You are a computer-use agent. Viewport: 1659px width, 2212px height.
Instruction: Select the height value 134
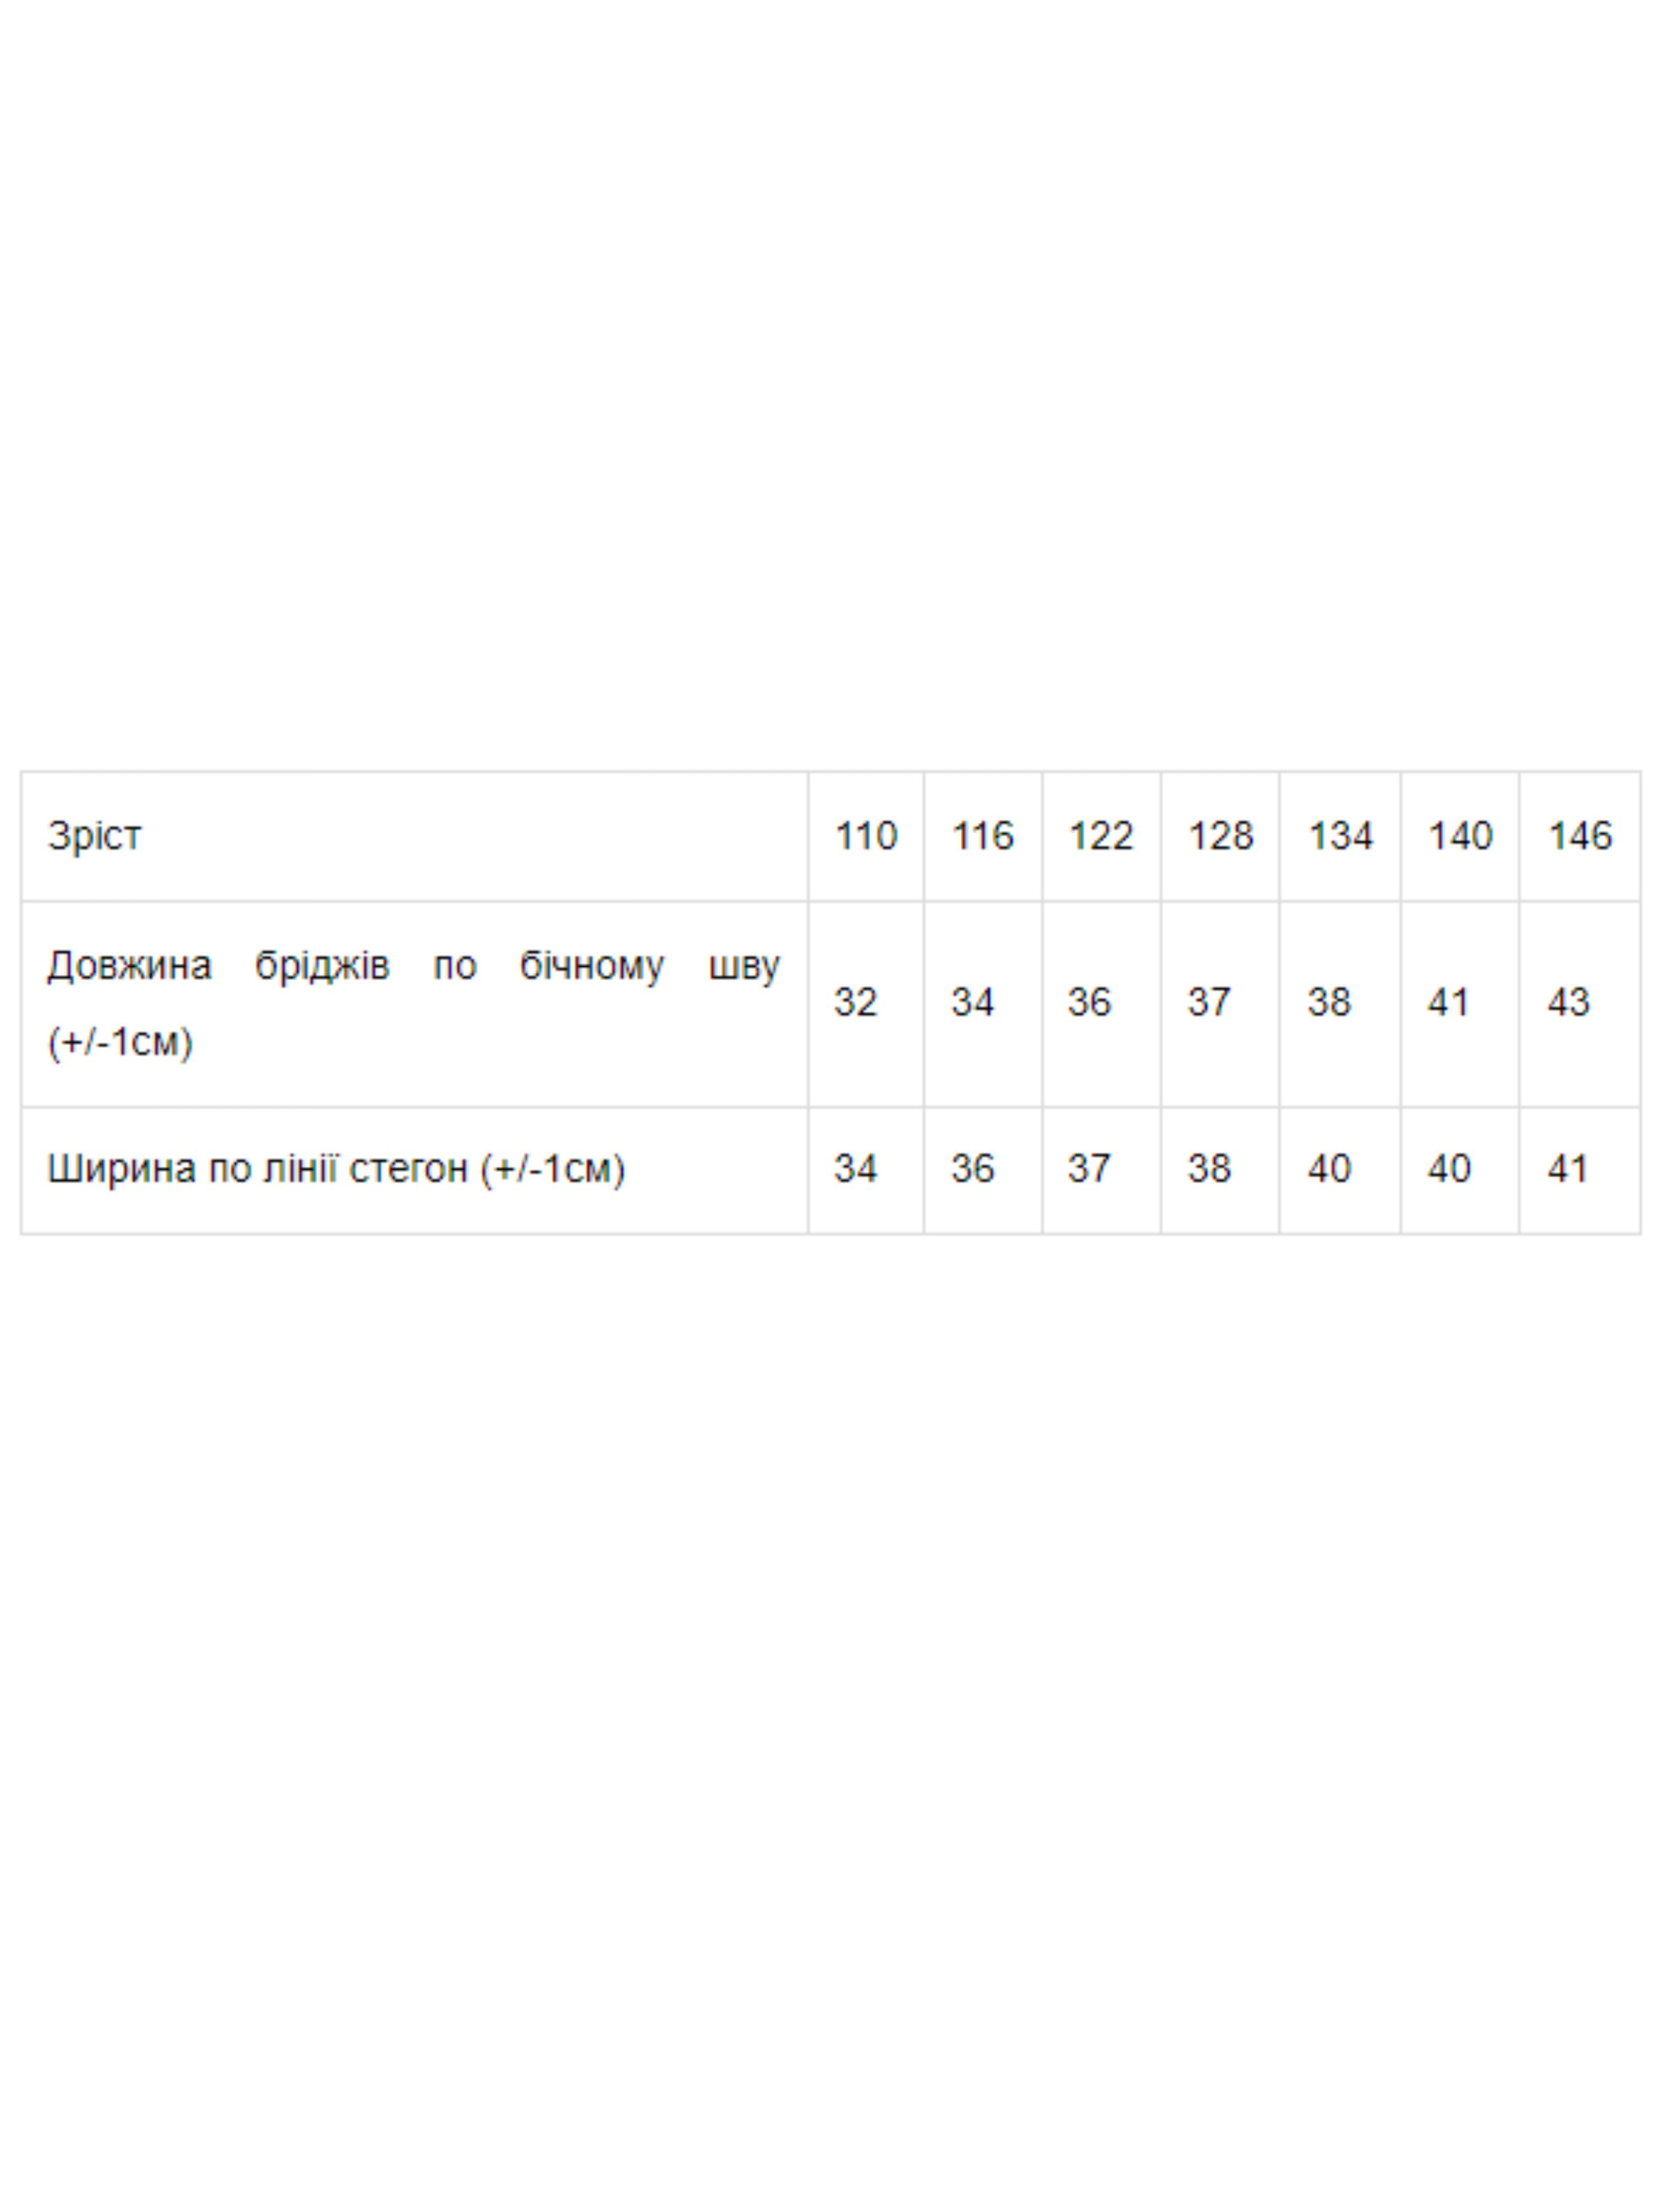(x=1339, y=836)
